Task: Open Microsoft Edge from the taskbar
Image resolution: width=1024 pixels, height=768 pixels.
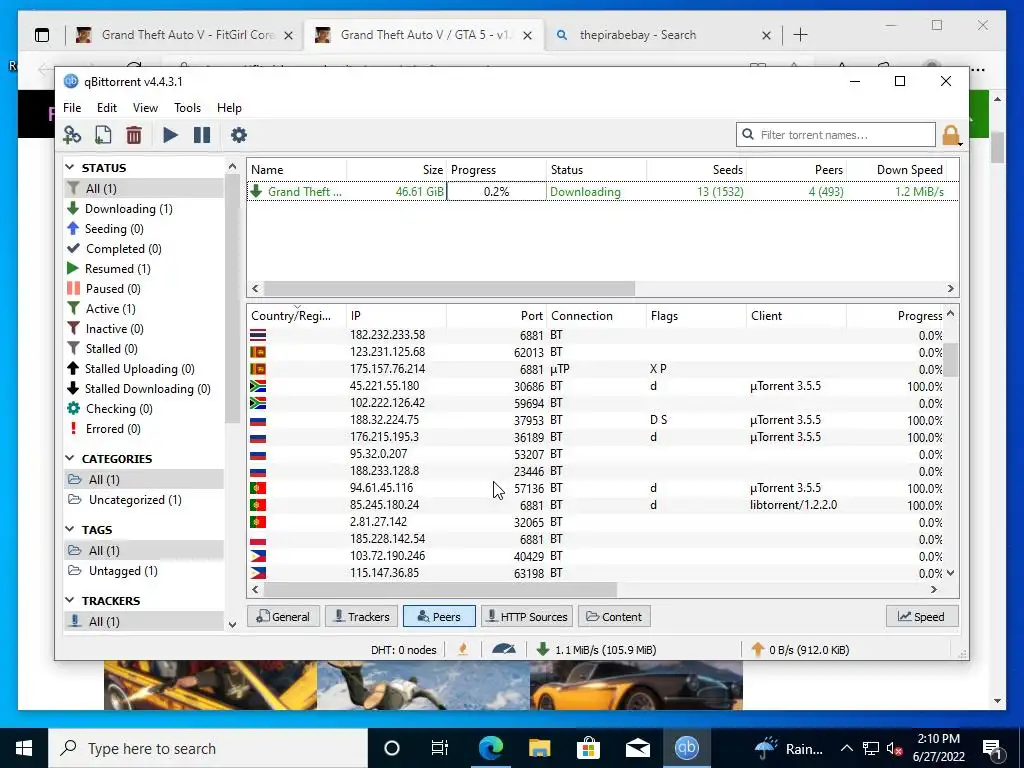Action: [491, 748]
